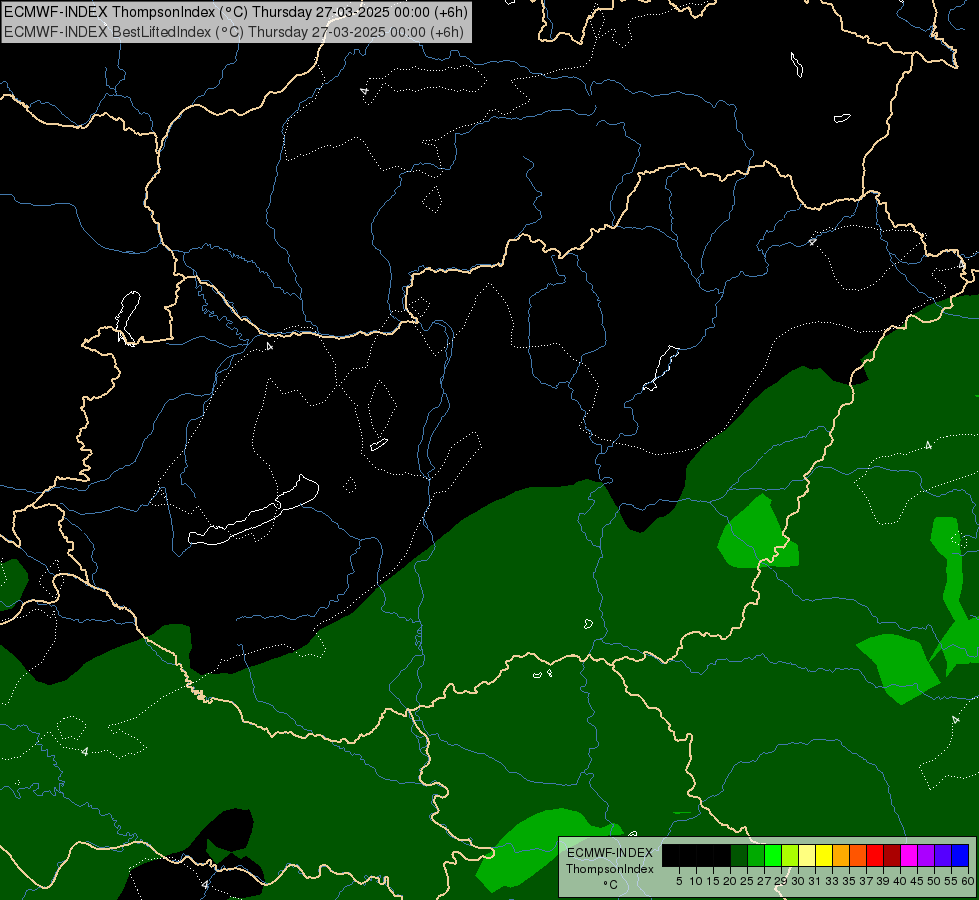Screen dimensions: 979x900
Task: Click the legend tick value '20'
Action: (730, 881)
